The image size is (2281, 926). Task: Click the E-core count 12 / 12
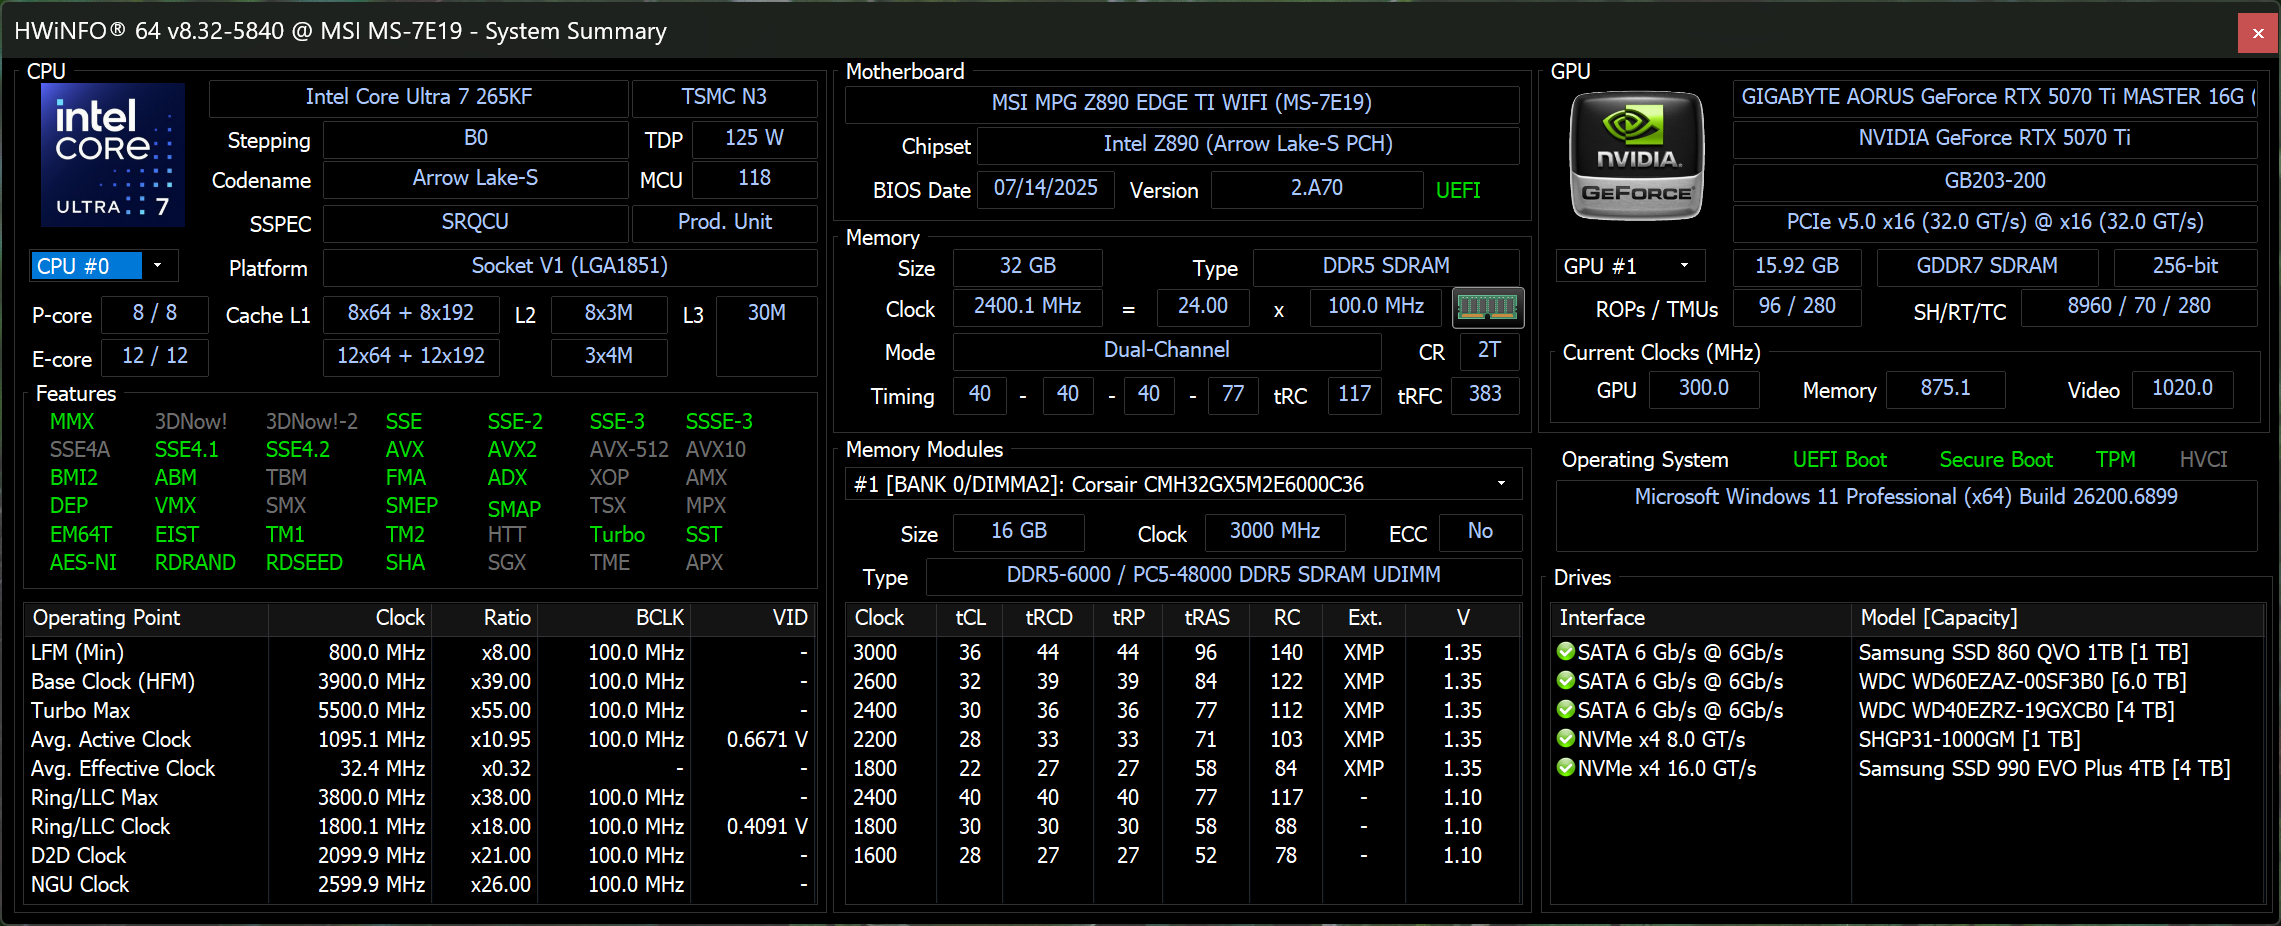pyautogui.click(x=155, y=356)
